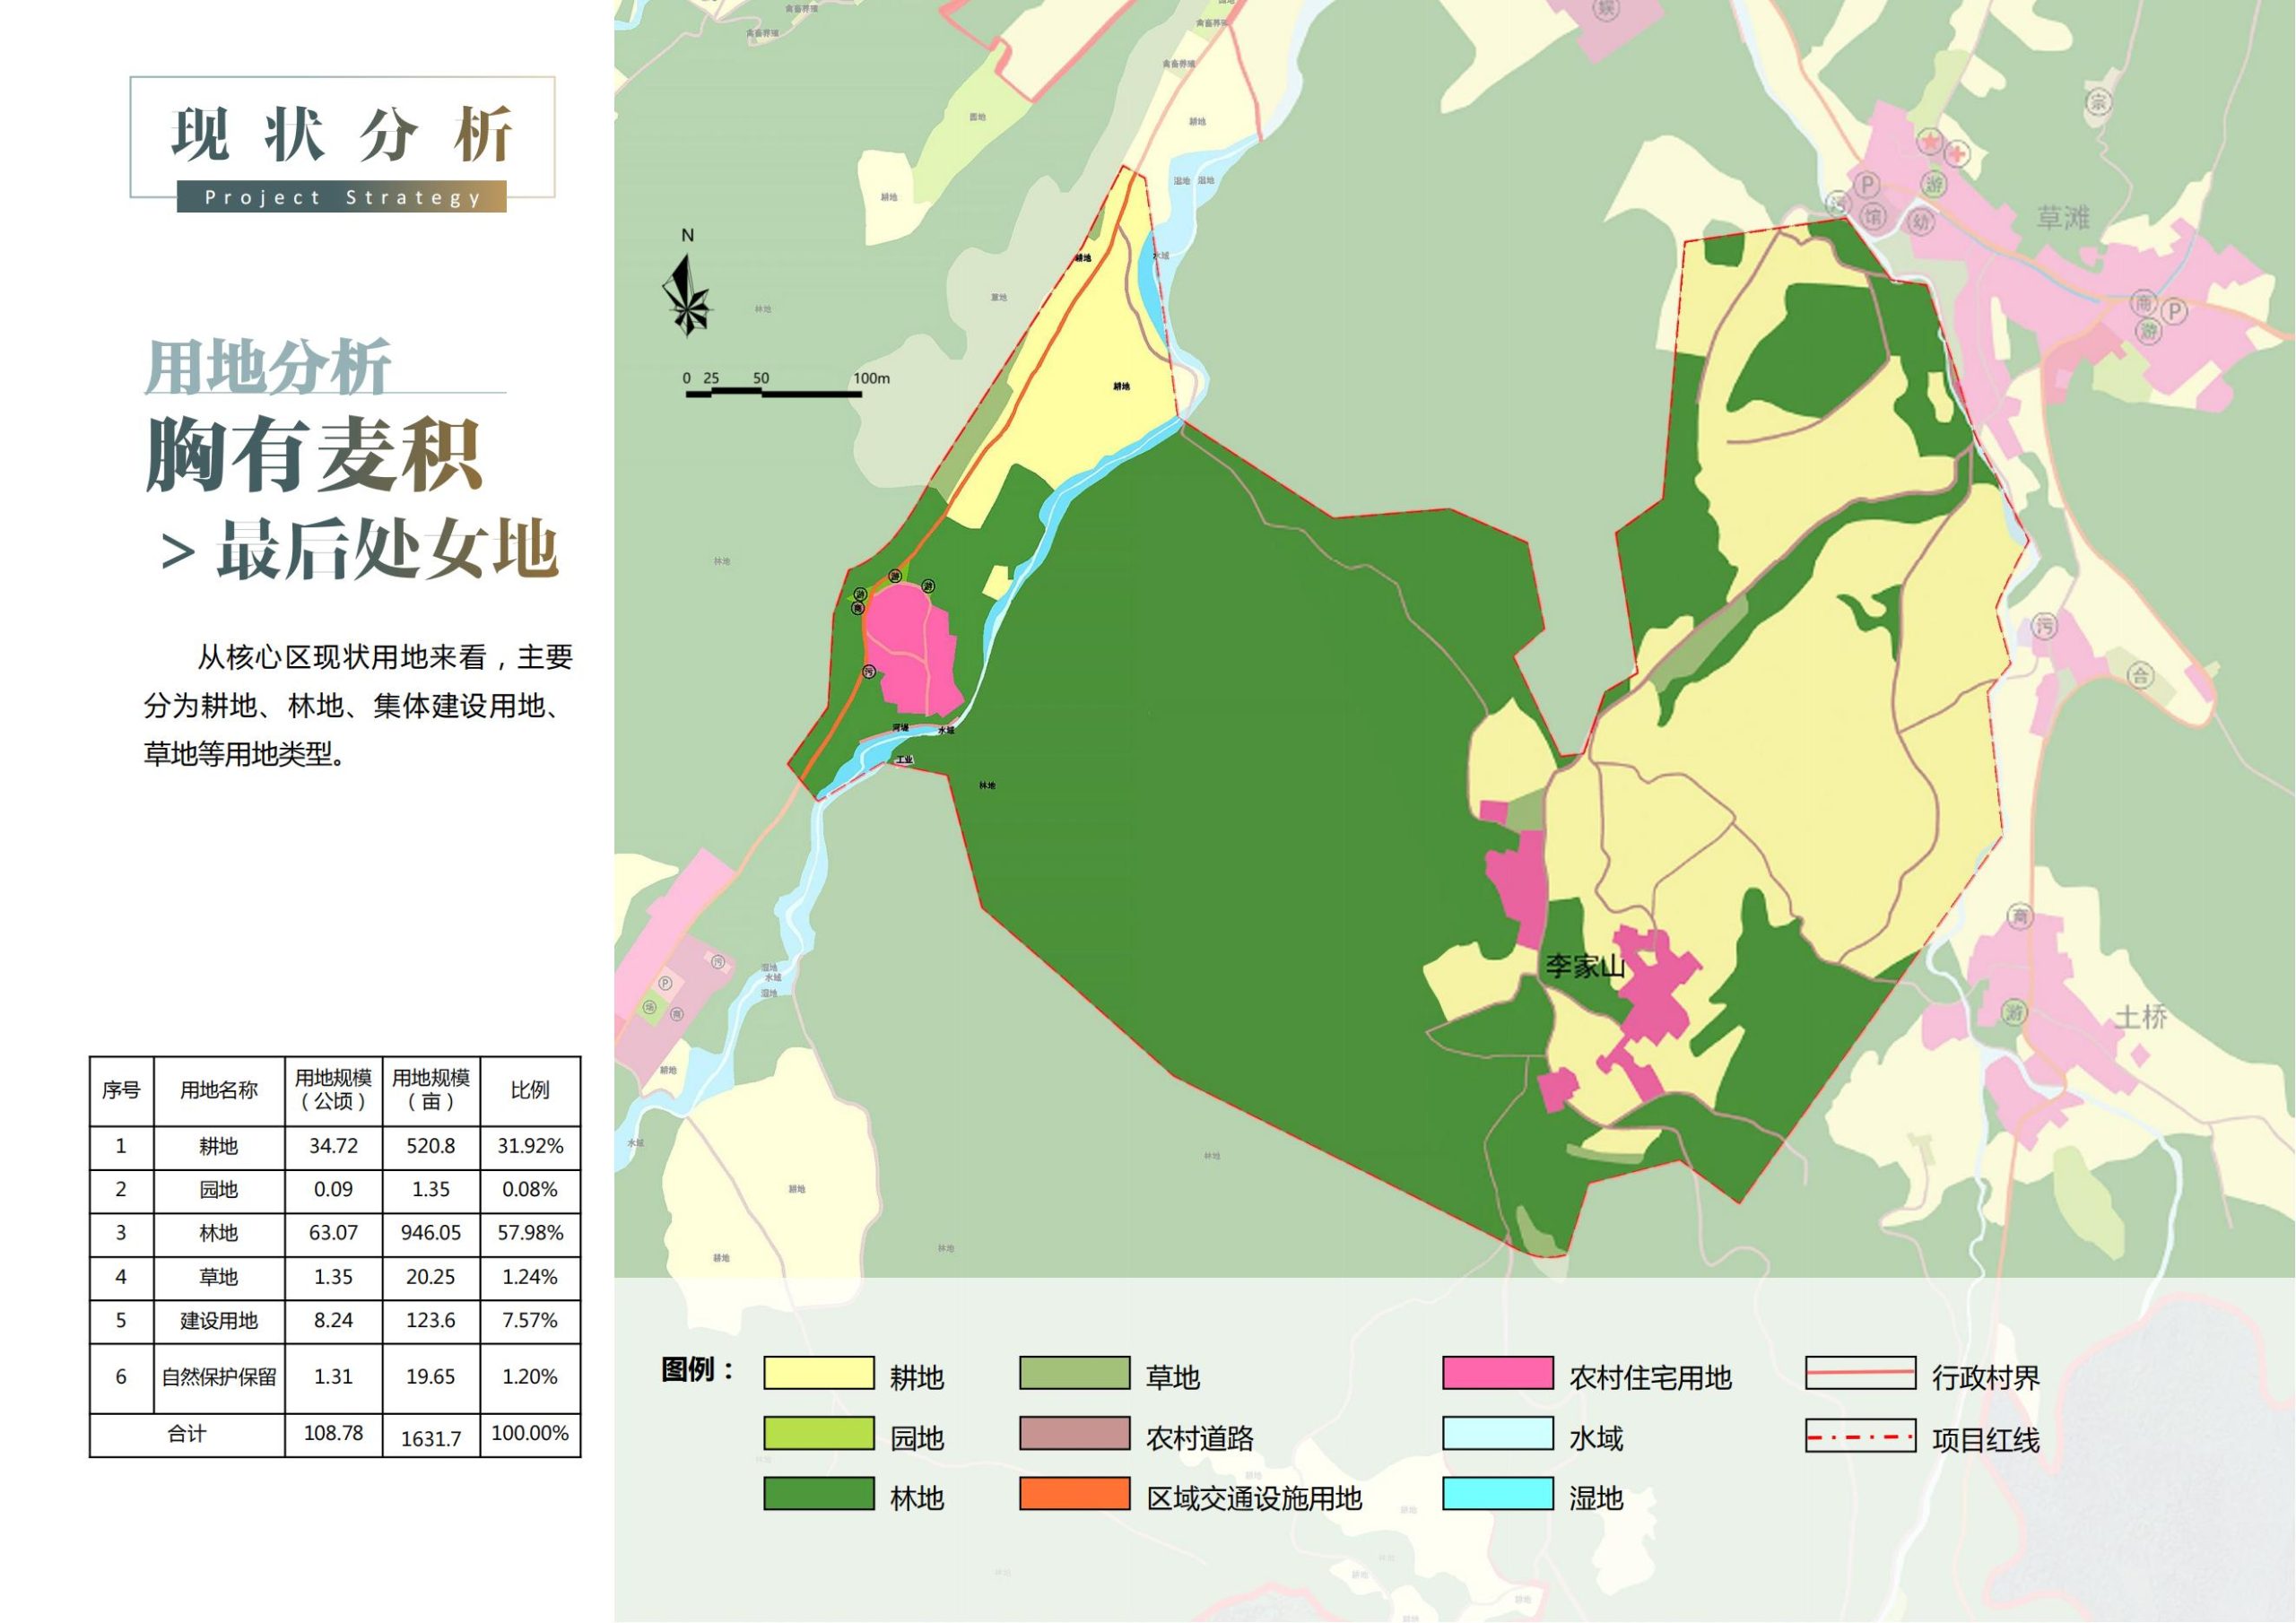The height and width of the screenshot is (1623, 2296).
Task: Click the 行政村界 line sample in legend
Action: click(1860, 1373)
